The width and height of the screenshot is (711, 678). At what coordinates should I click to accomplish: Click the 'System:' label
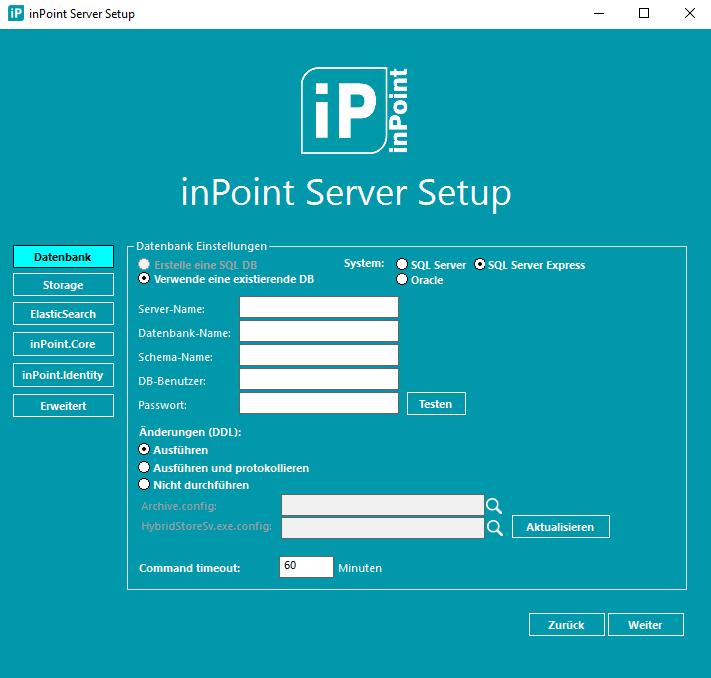click(x=364, y=263)
